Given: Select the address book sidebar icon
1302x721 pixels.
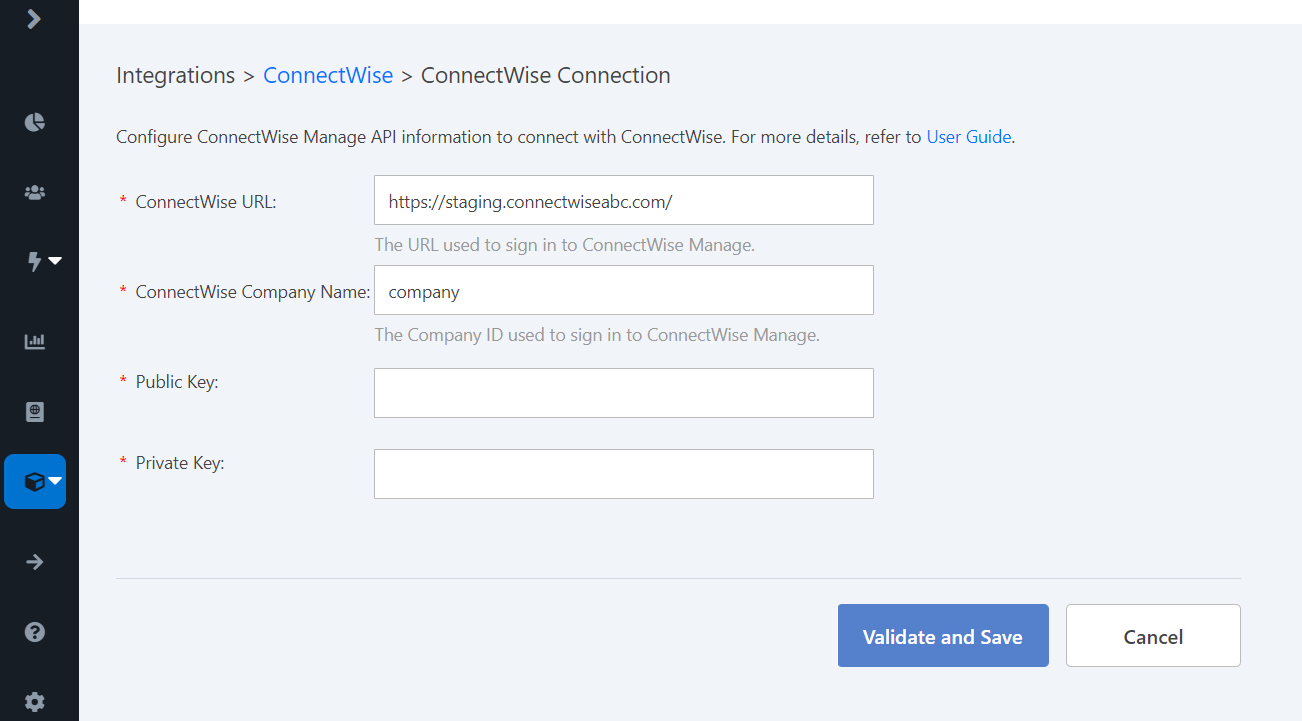Looking at the screenshot, I should point(34,411).
